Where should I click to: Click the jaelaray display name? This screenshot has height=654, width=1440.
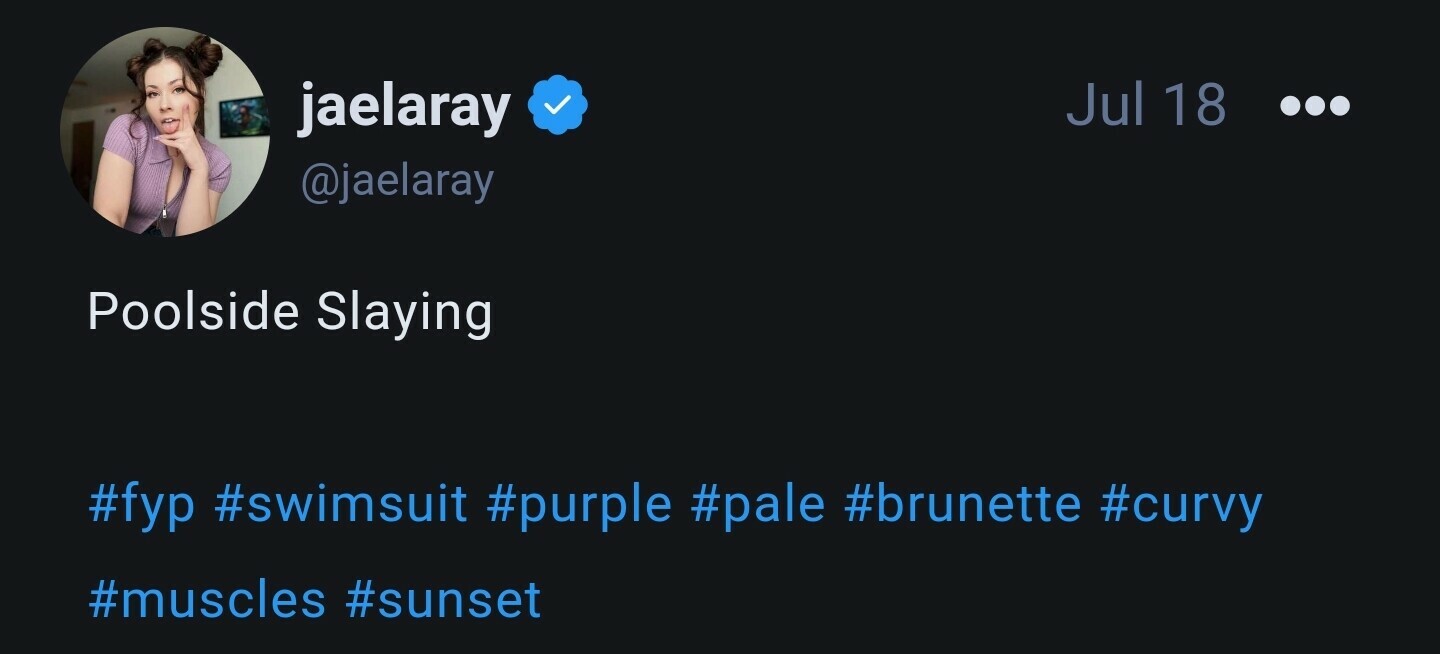tap(404, 106)
